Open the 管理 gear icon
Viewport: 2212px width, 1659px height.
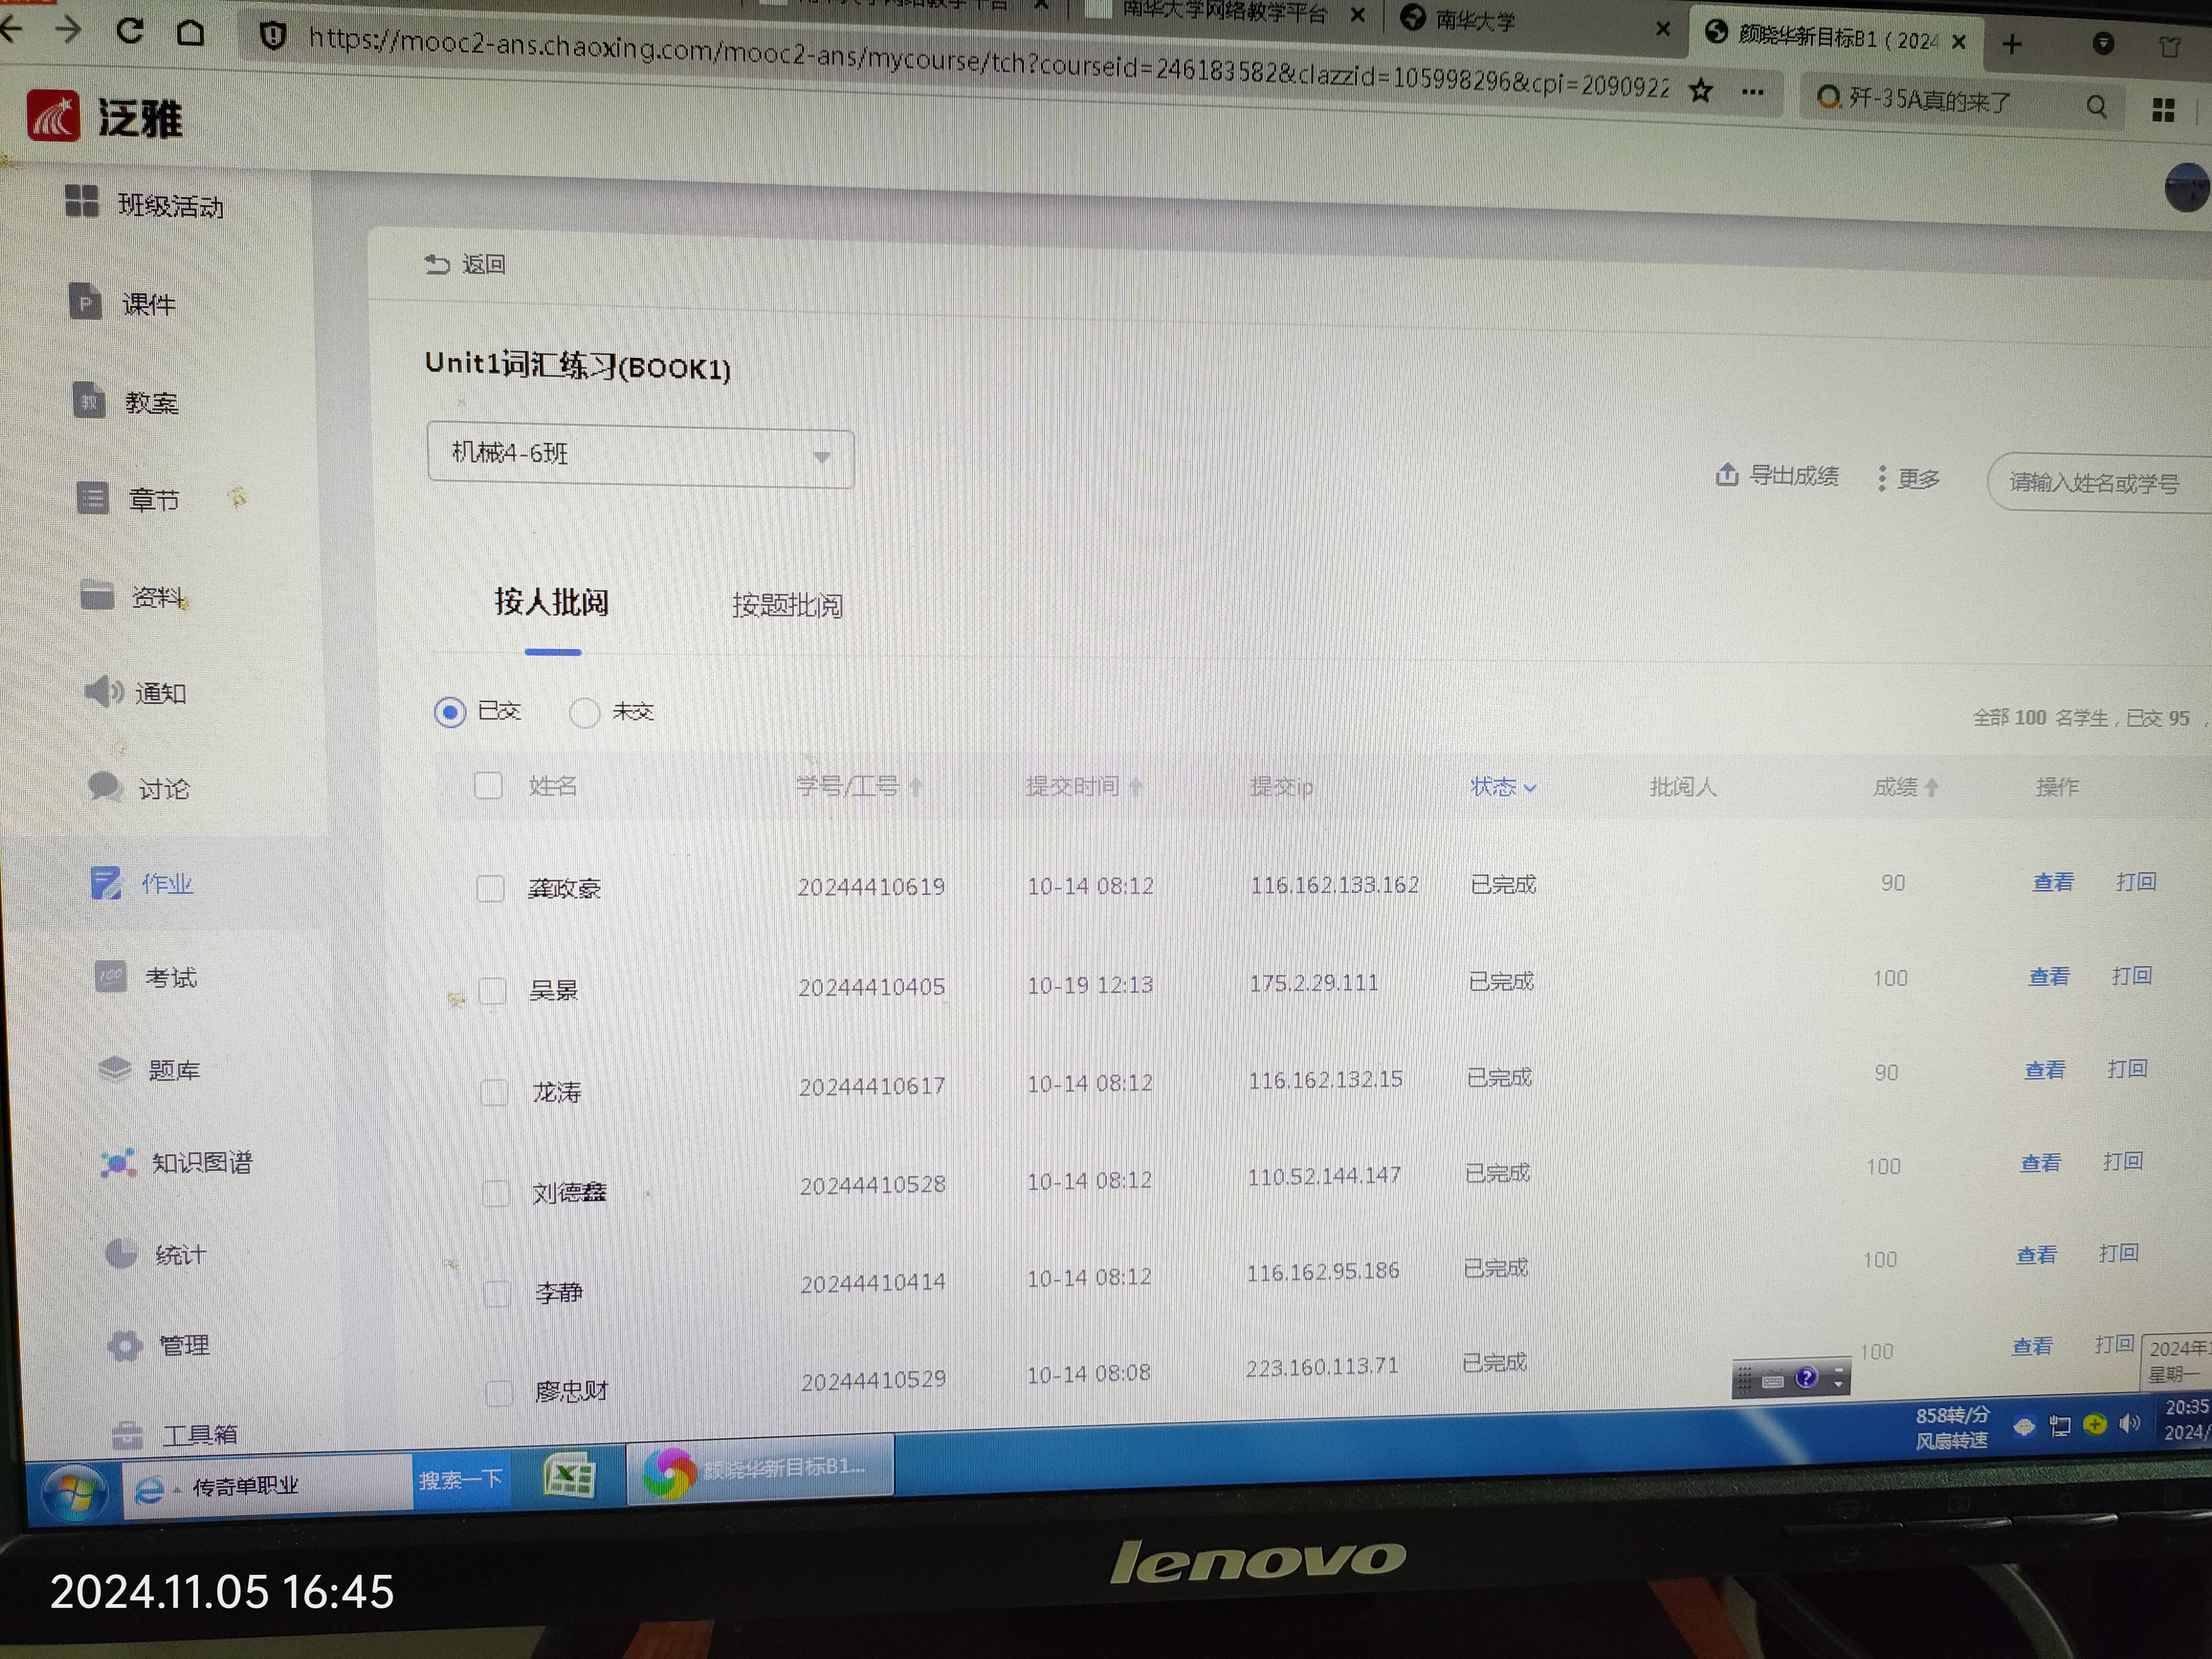pyautogui.click(x=125, y=1345)
